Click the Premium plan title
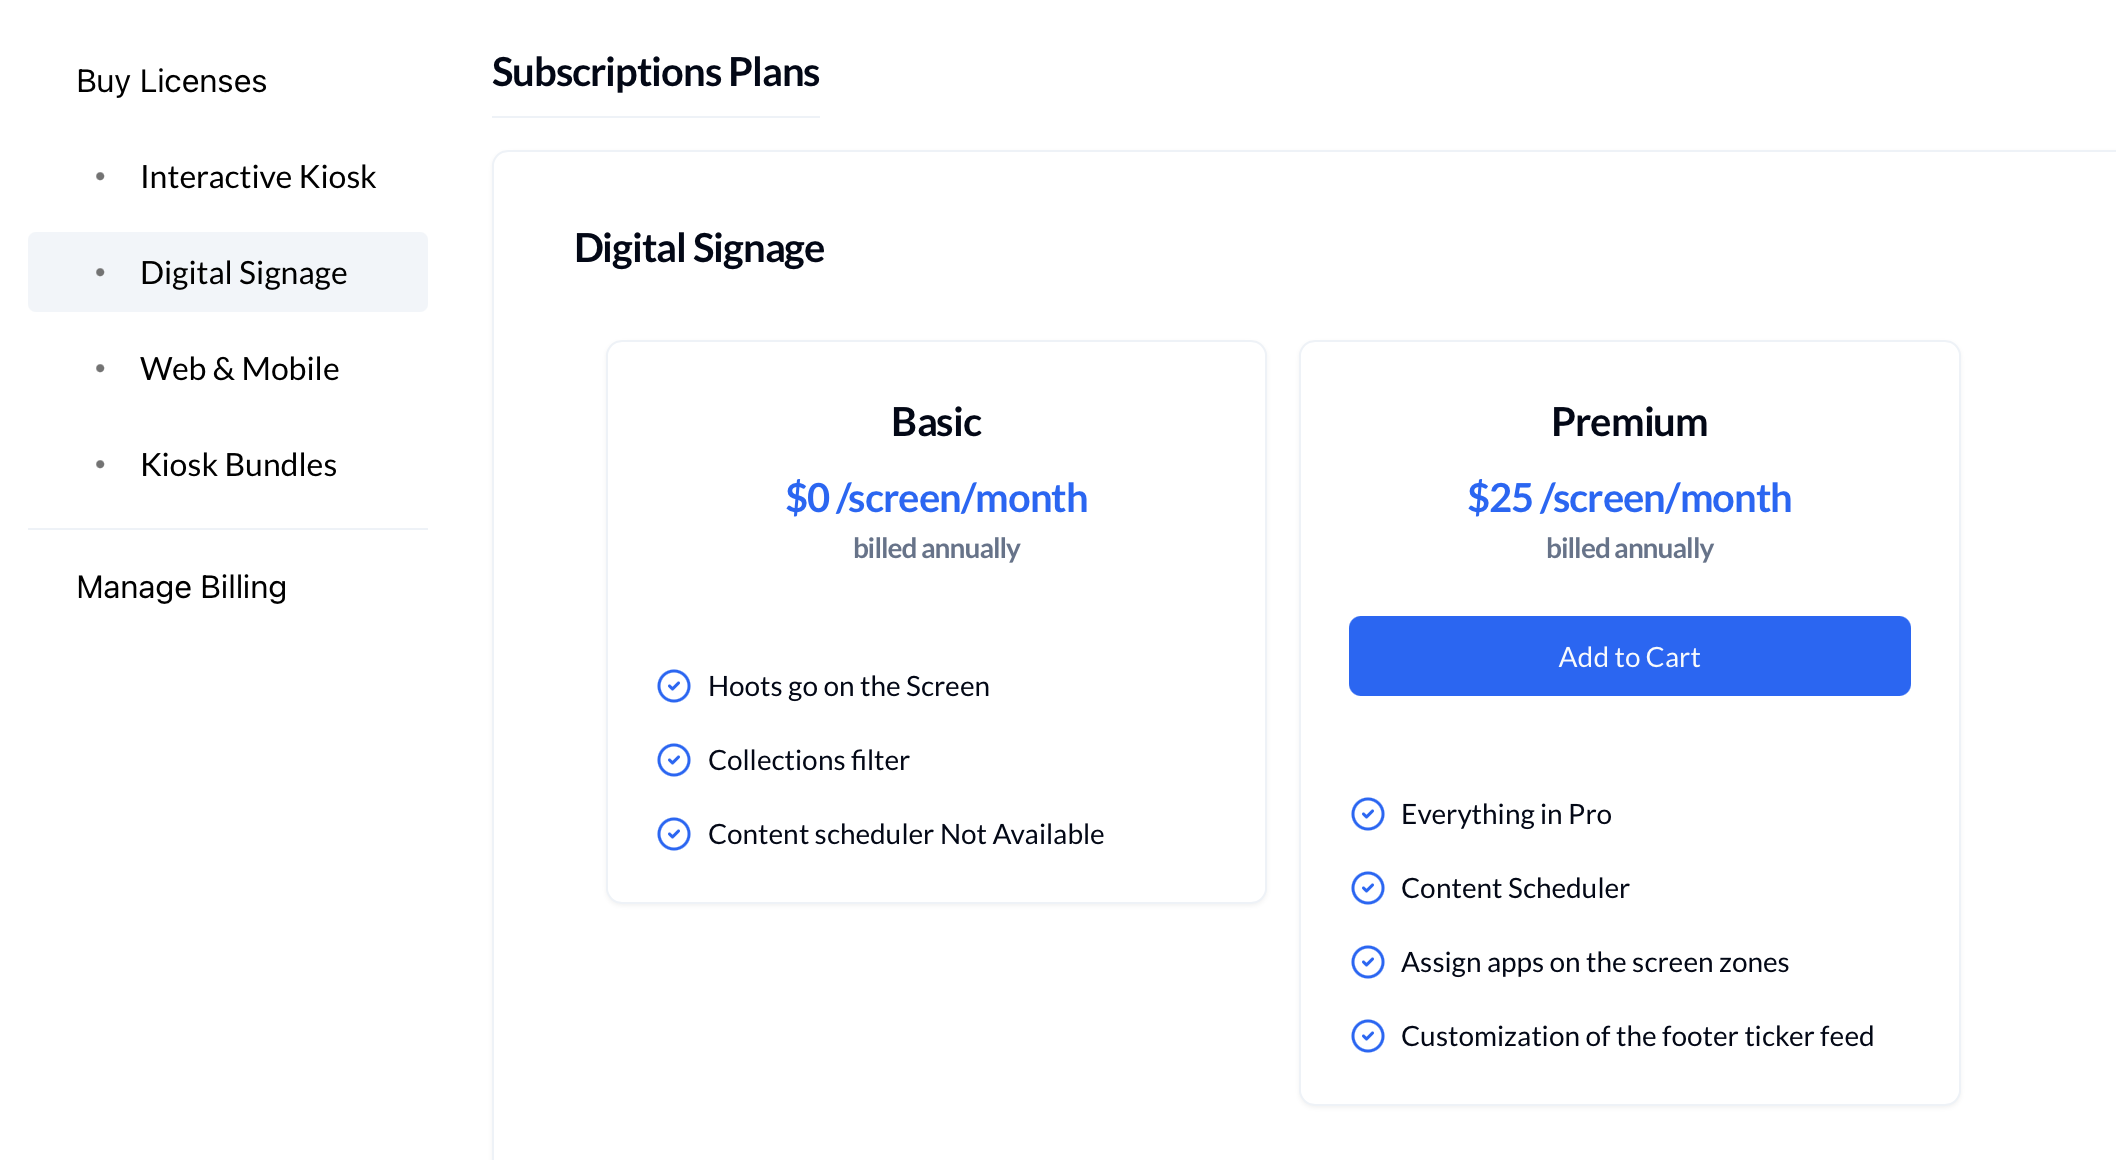Image resolution: width=2116 pixels, height=1160 pixels. (x=1629, y=422)
